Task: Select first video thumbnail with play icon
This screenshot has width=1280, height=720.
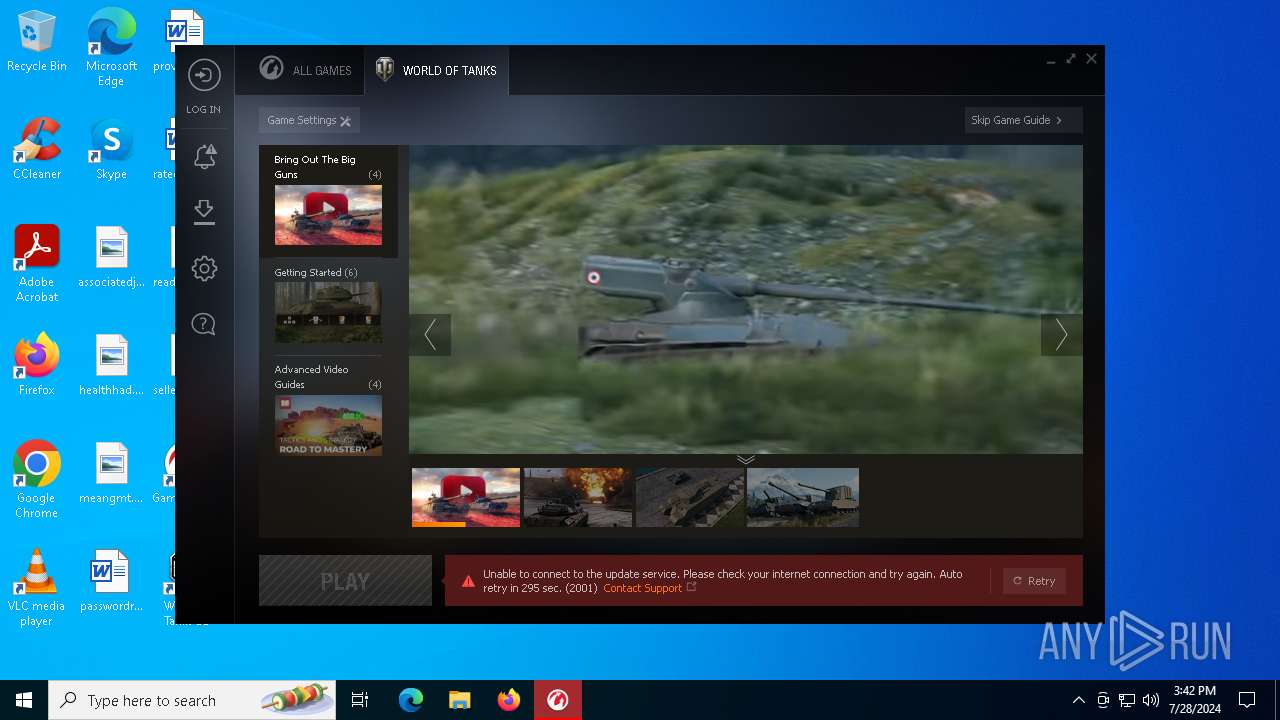Action: point(466,497)
